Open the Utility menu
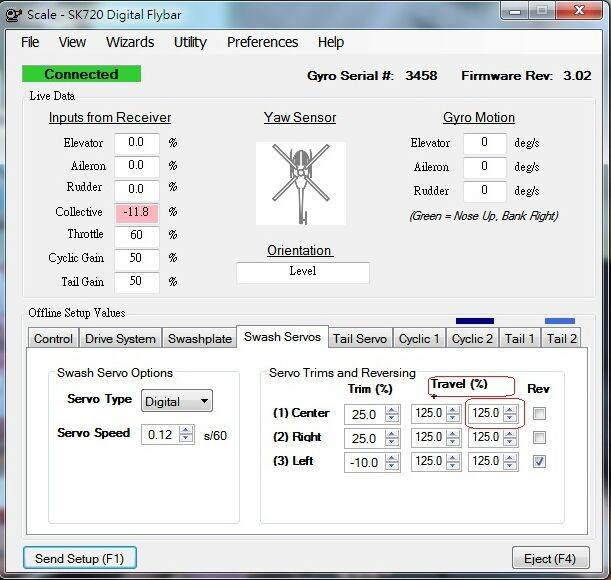The image size is (611, 580). click(x=190, y=42)
